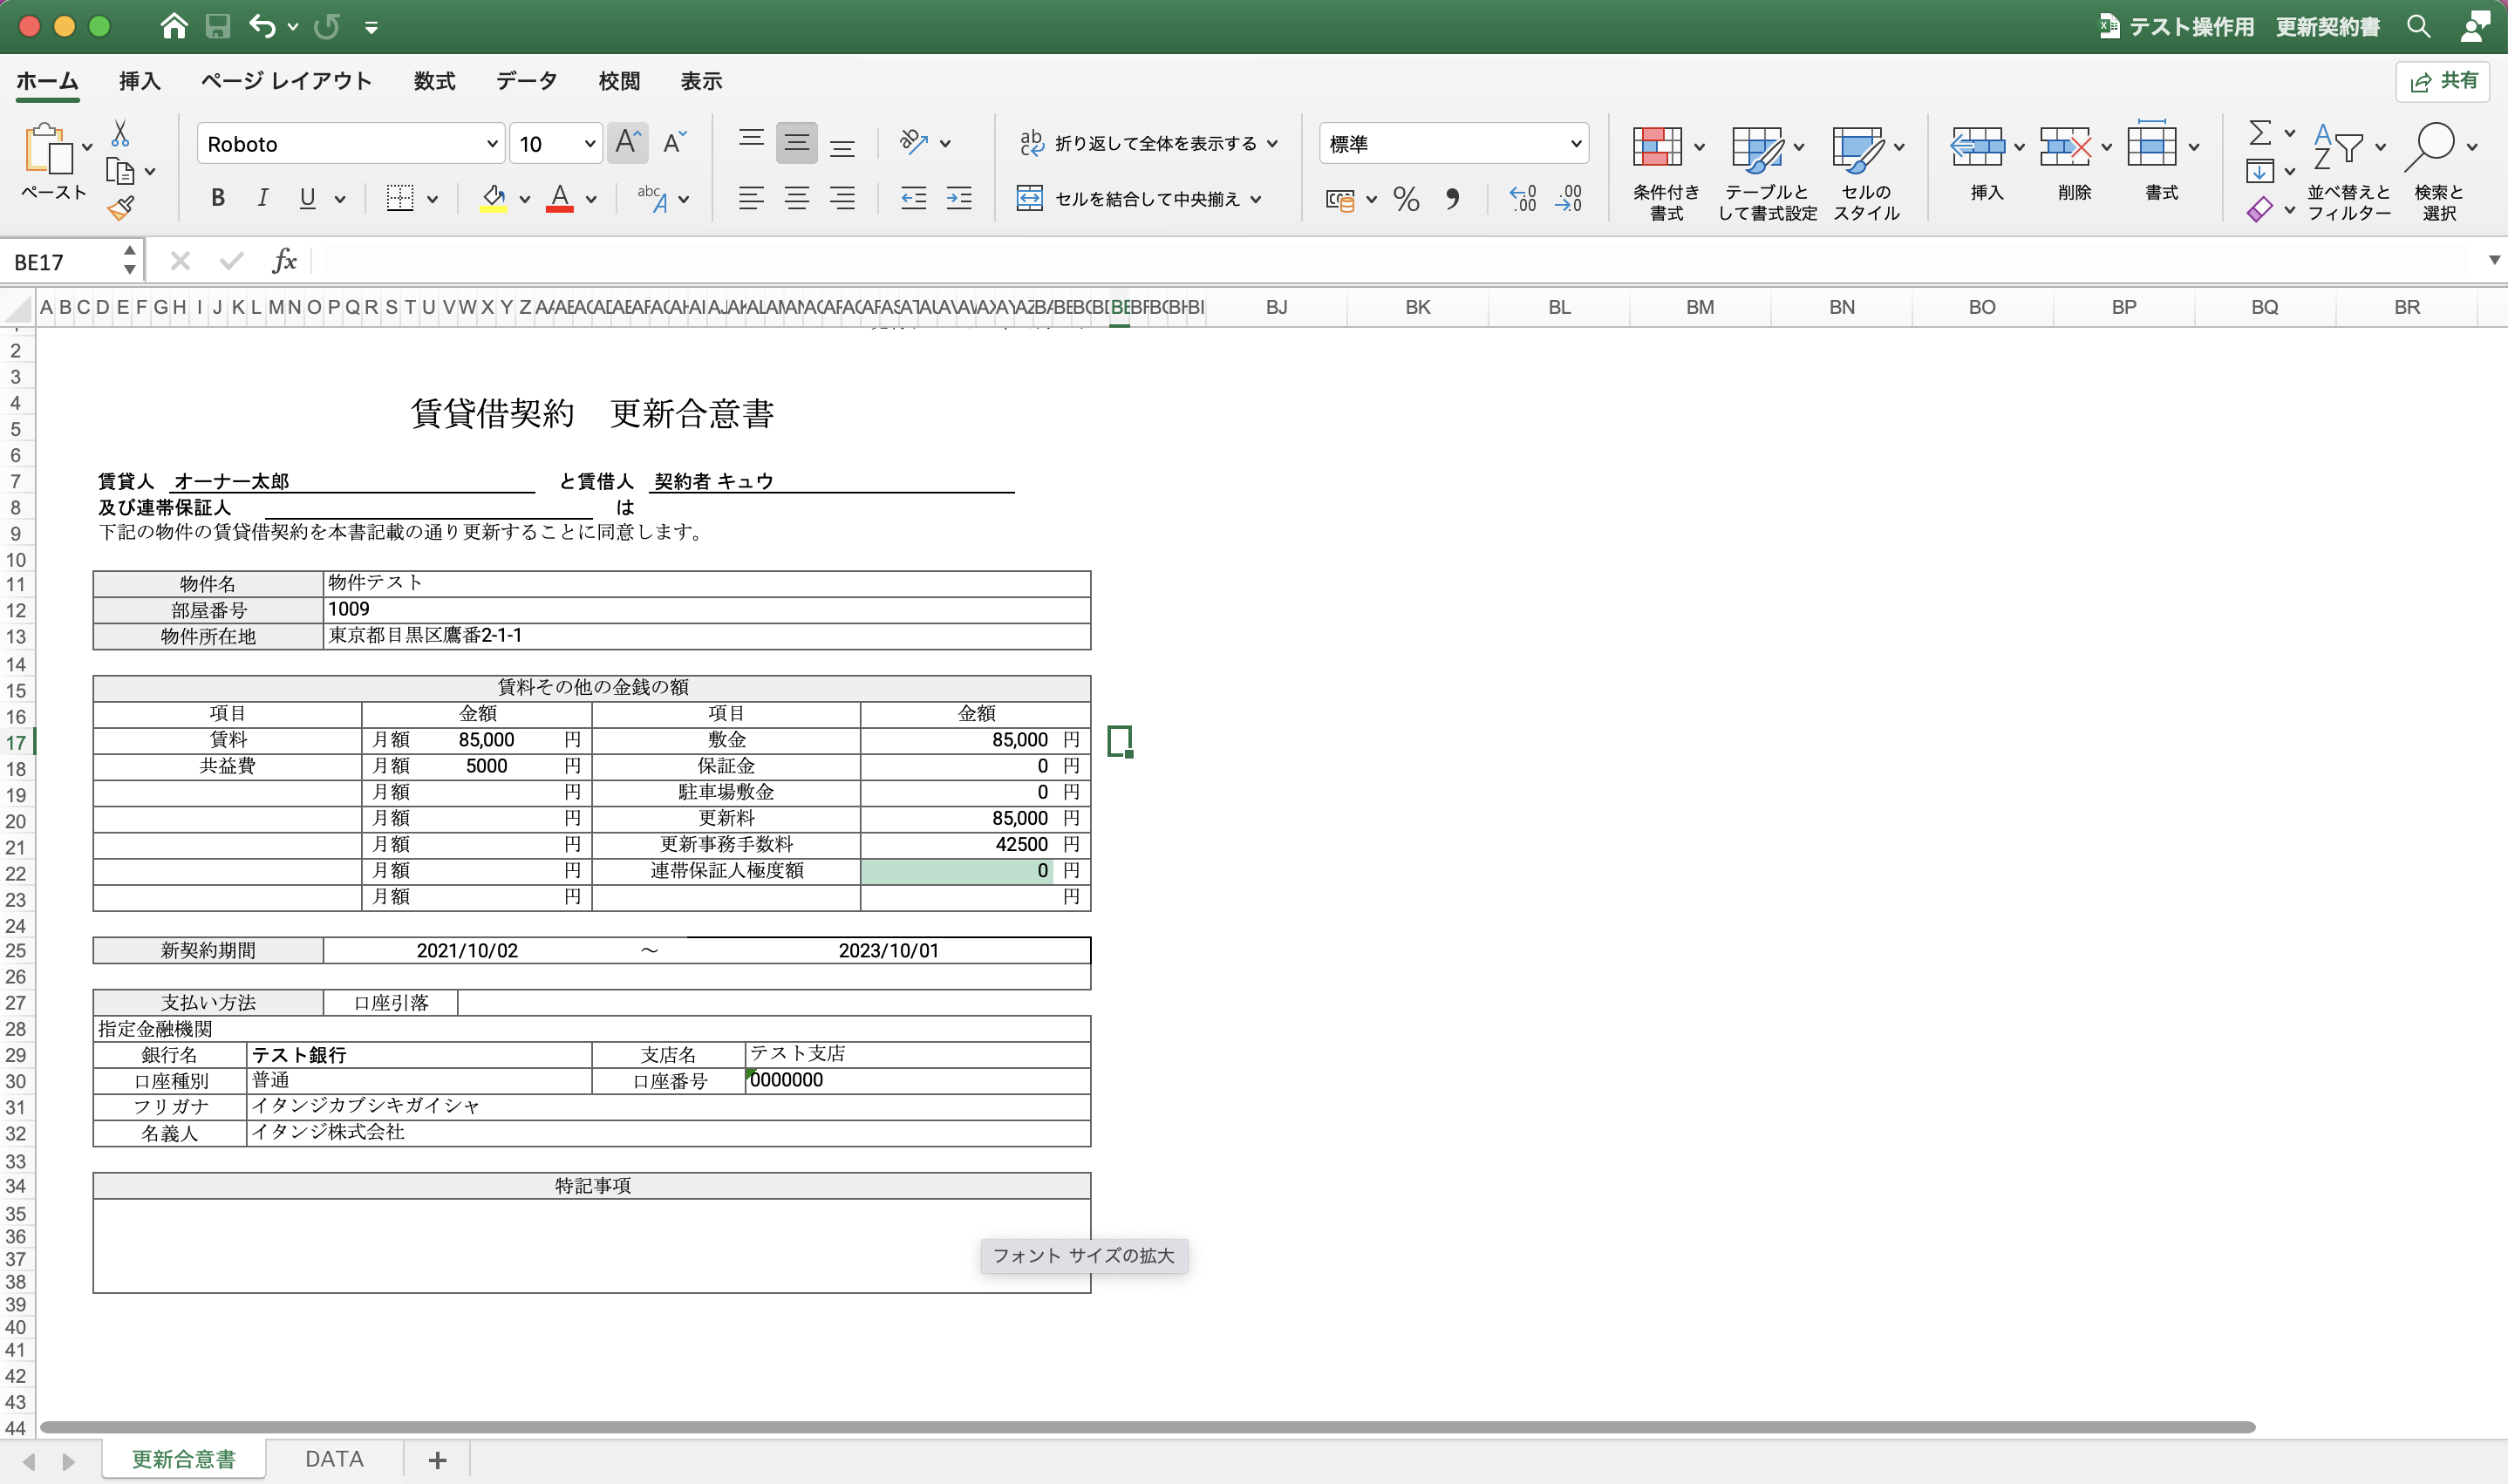Align text left
Screen dimensions: 2508x1484
tap(751, 198)
